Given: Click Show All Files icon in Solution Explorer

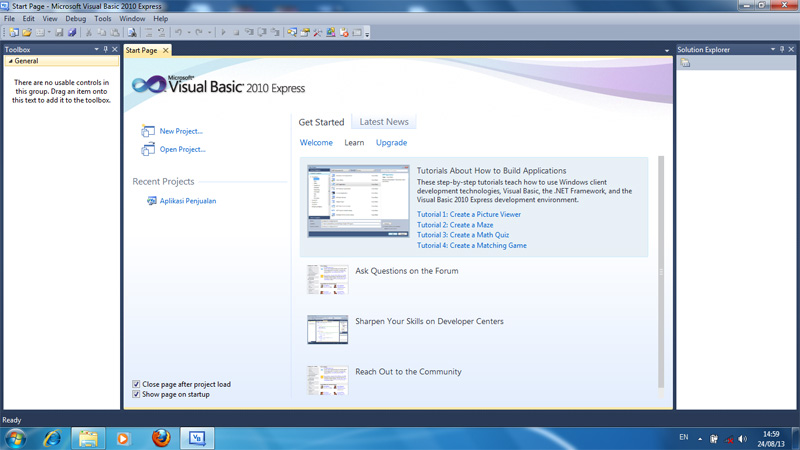Looking at the screenshot, I should 685,63.
